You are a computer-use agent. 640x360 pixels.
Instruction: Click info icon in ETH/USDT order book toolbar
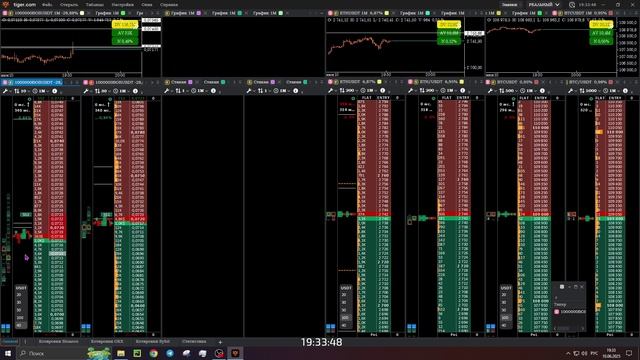[x=462, y=91]
